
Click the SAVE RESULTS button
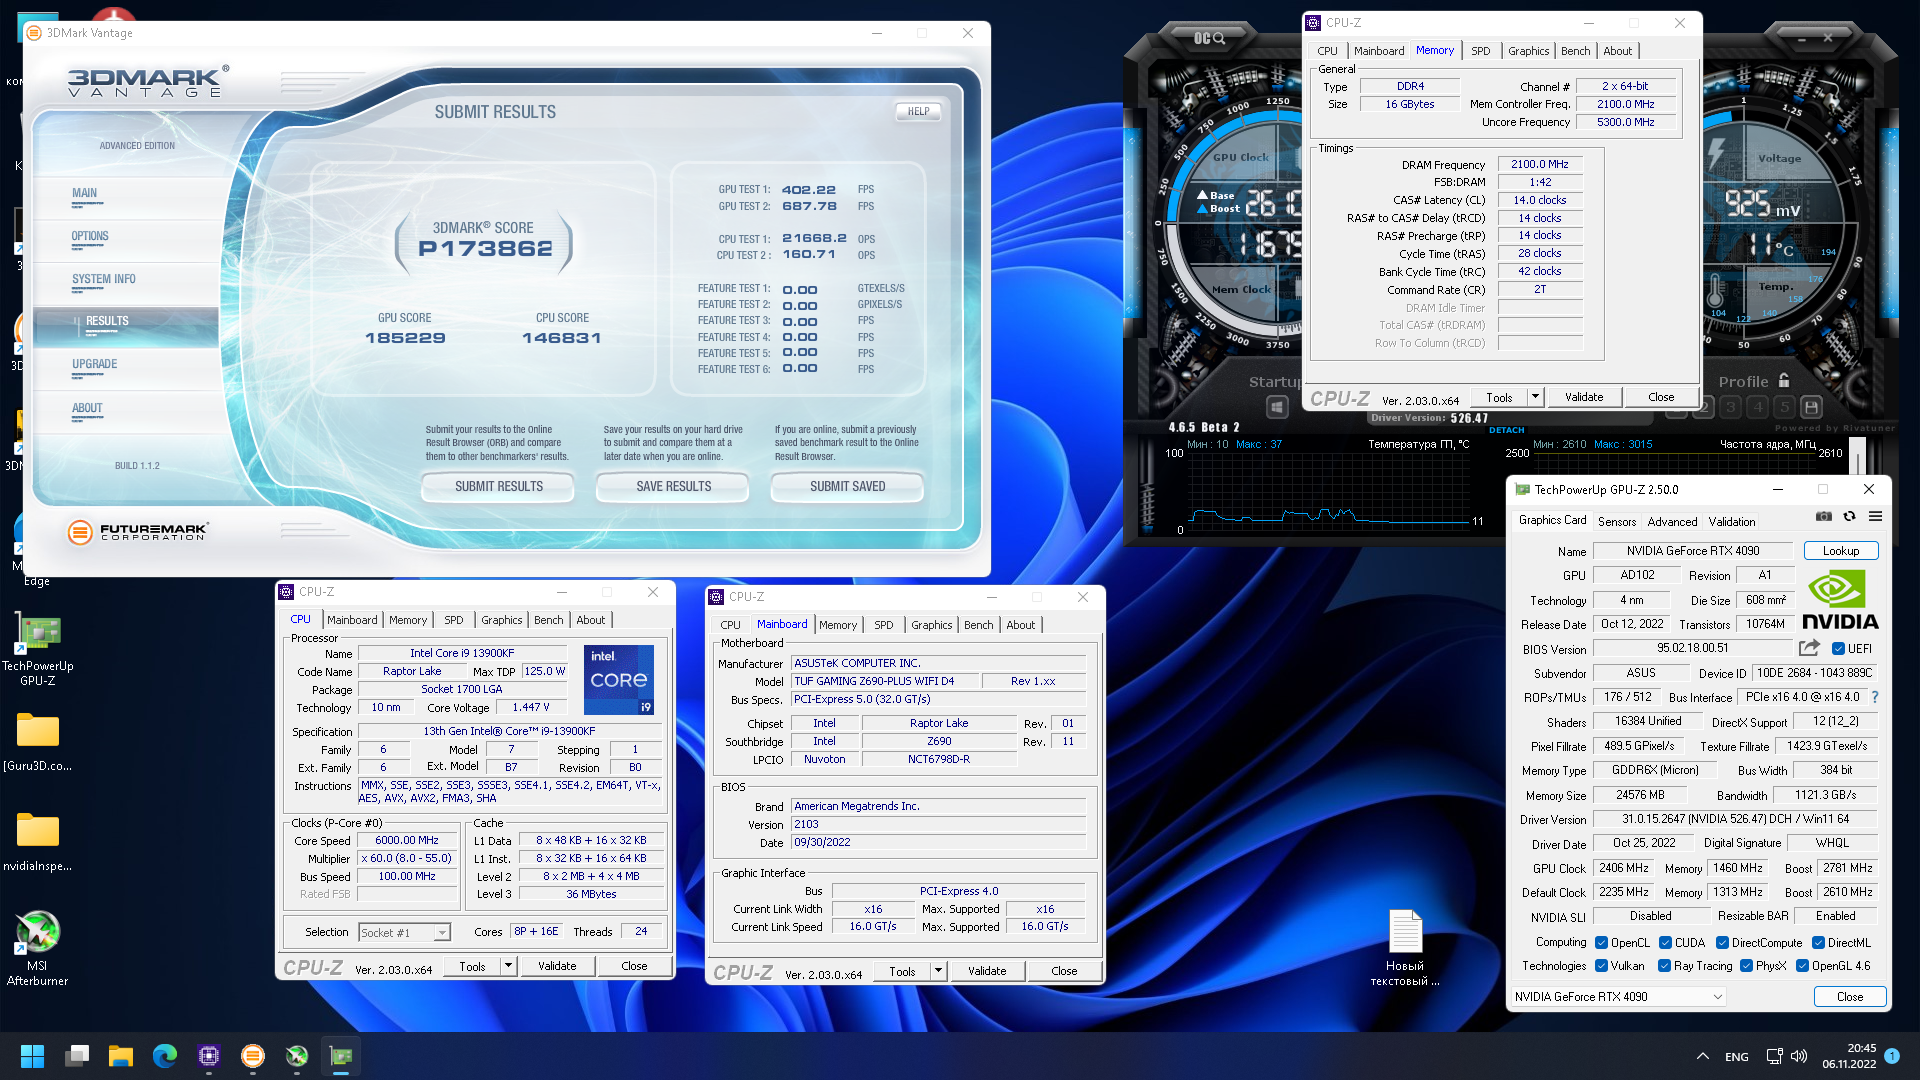point(674,486)
